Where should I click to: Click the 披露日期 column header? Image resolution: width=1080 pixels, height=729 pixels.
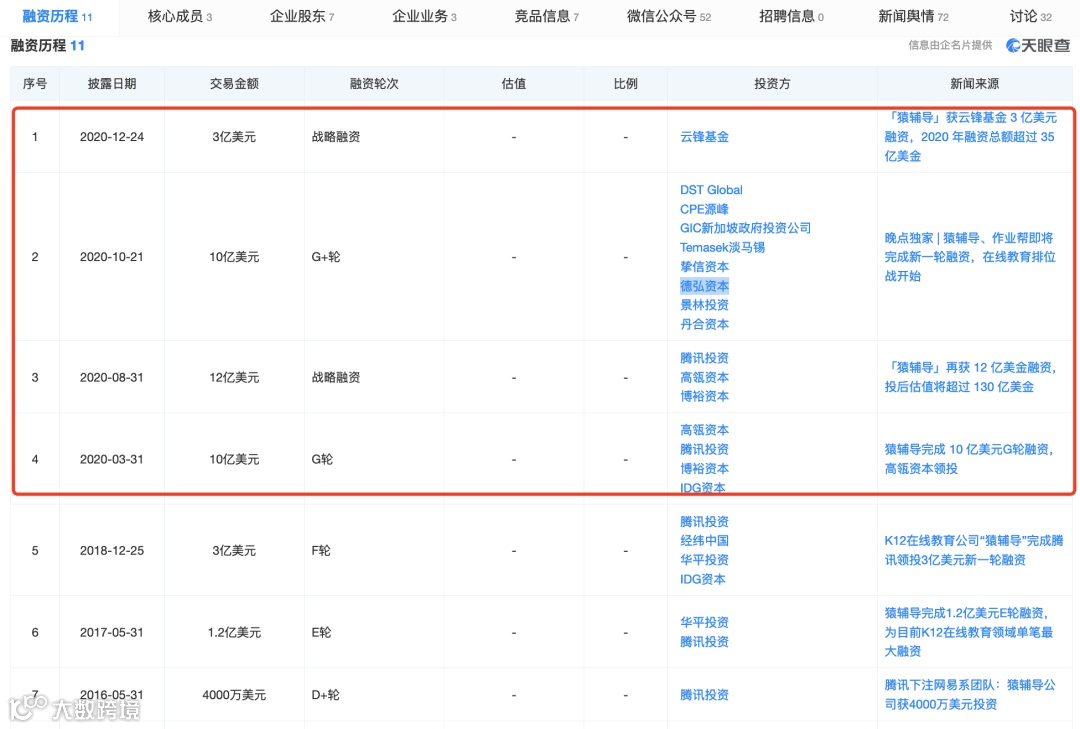click(112, 83)
